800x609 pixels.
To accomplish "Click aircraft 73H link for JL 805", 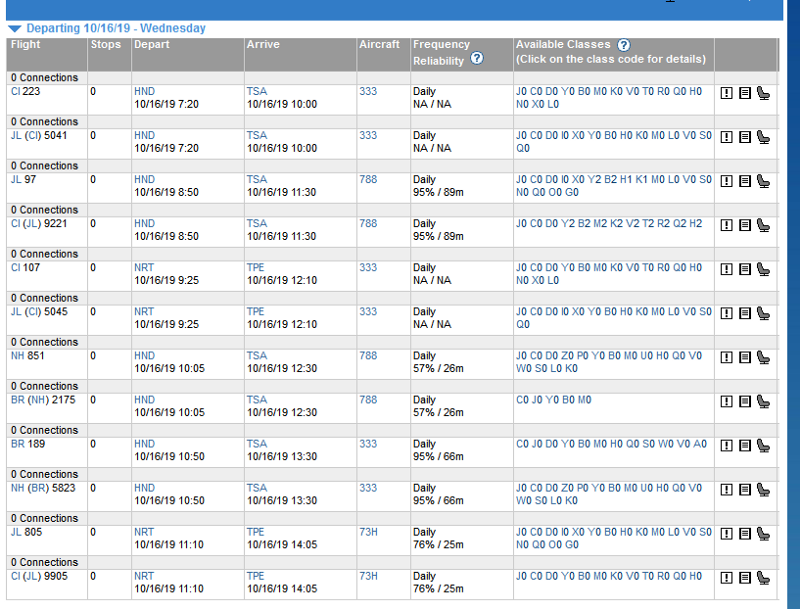I will tap(368, 532).
